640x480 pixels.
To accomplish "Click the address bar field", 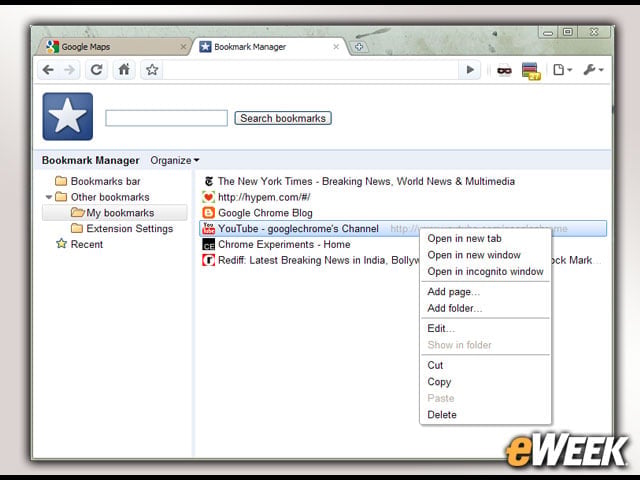I will click(x=311, y=70).
